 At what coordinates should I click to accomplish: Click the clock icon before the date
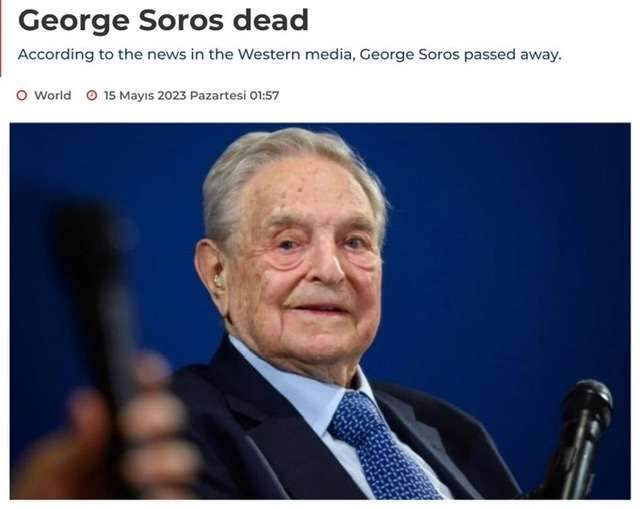click(92, 96)
